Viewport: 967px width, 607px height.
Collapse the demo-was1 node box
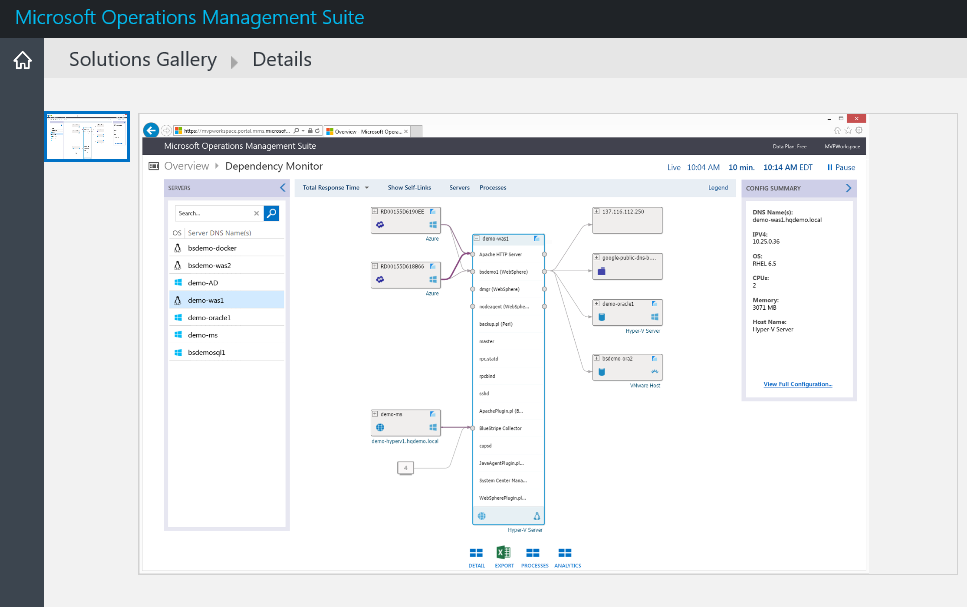coord(476,238)
